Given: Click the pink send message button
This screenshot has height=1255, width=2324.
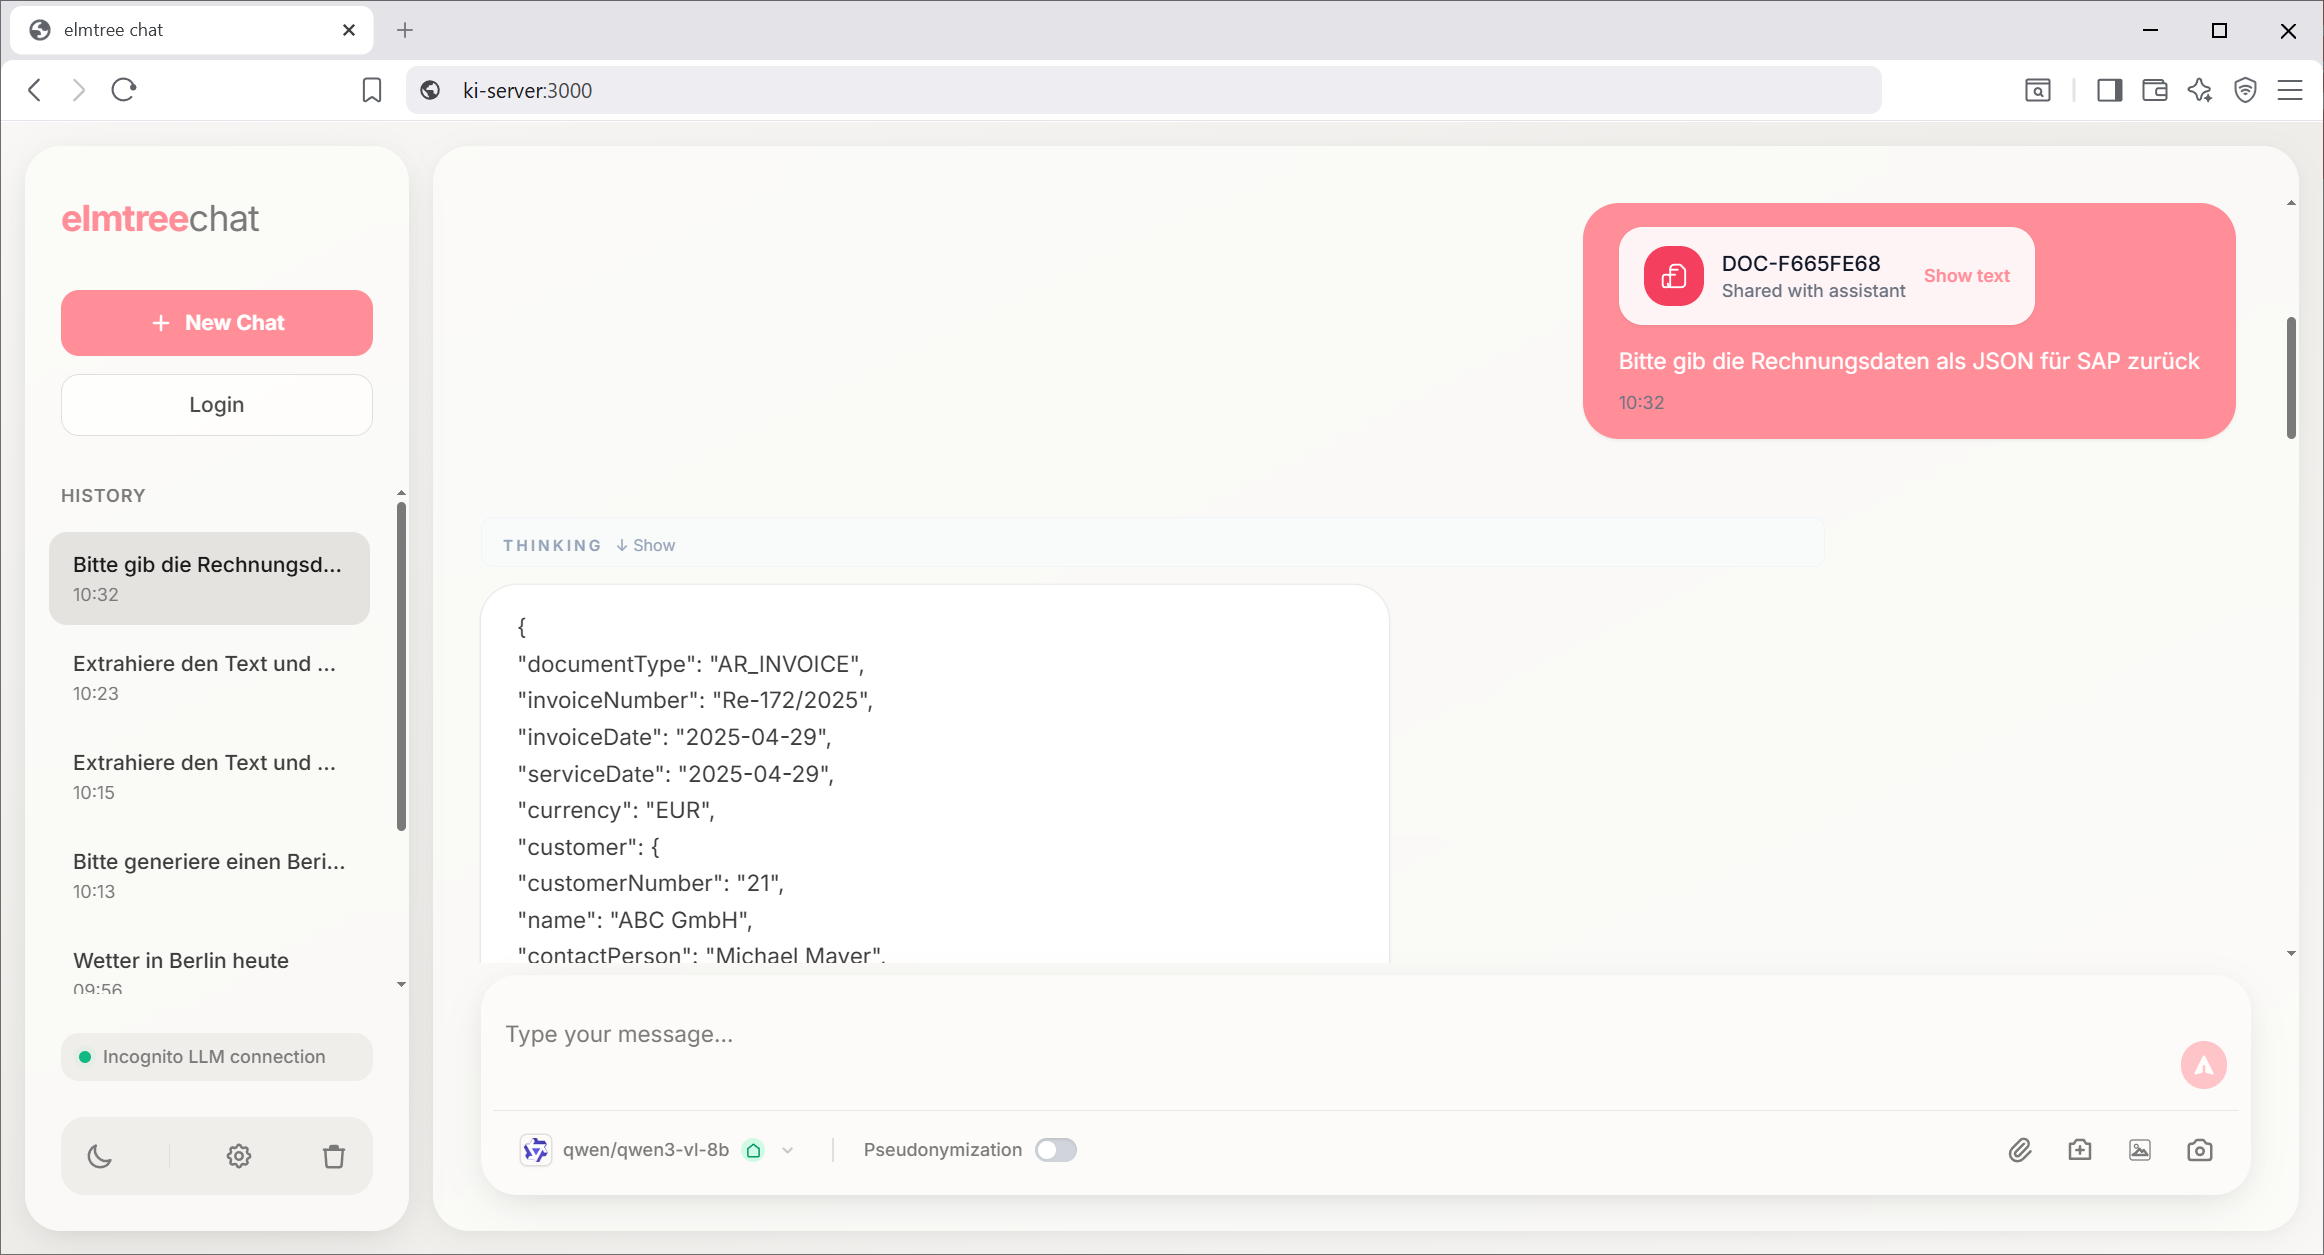Looking at the screenshot, I should [x=2204, y=1064].
